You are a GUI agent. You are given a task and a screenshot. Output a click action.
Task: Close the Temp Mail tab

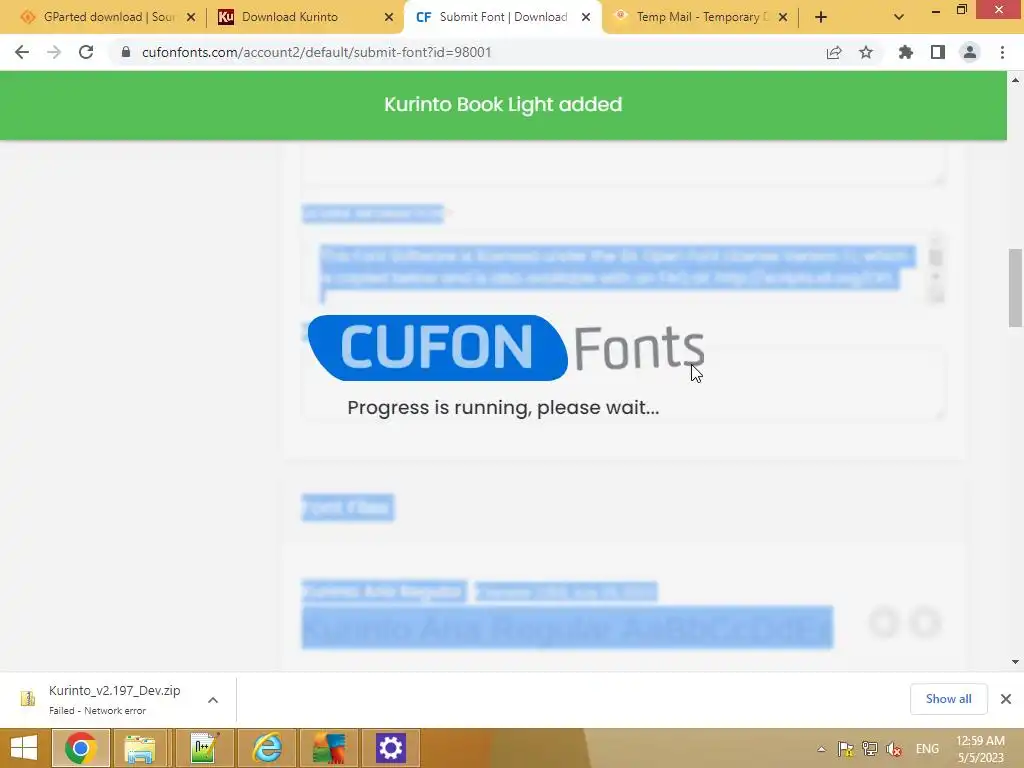point(783,17)
